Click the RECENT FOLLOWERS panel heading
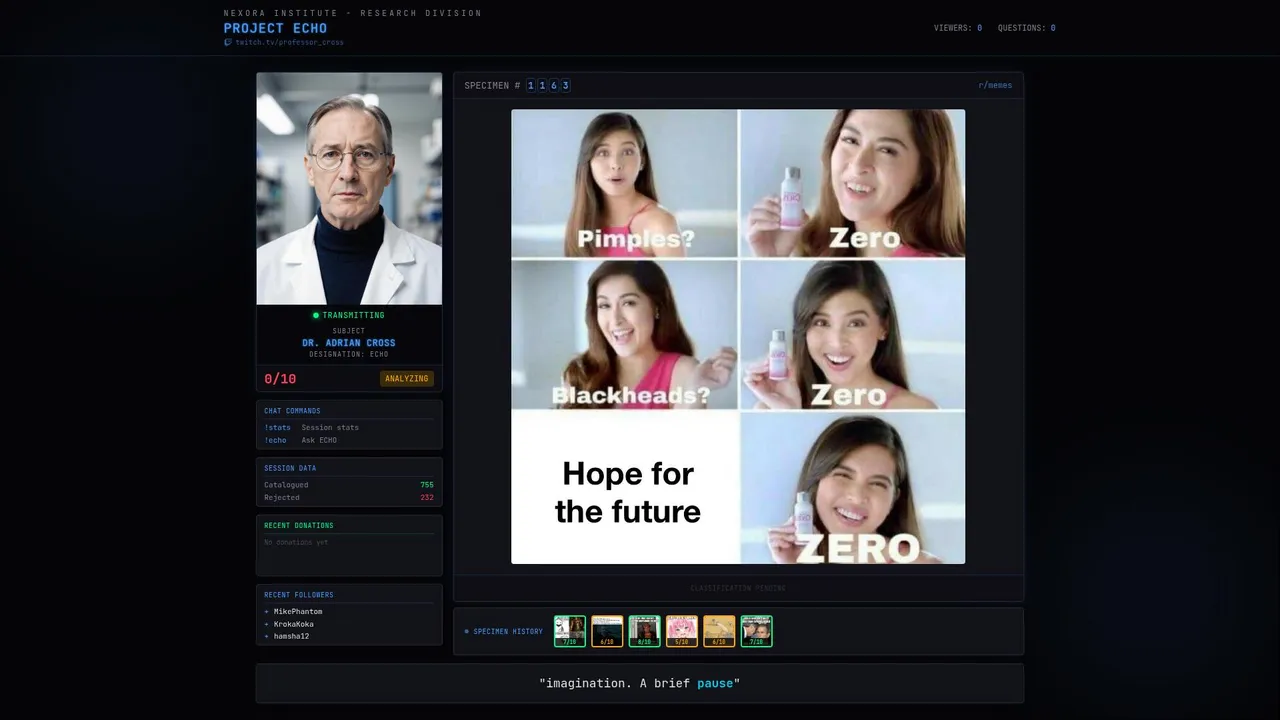This screenshot has height=720, width=1280. pos(299,595)
